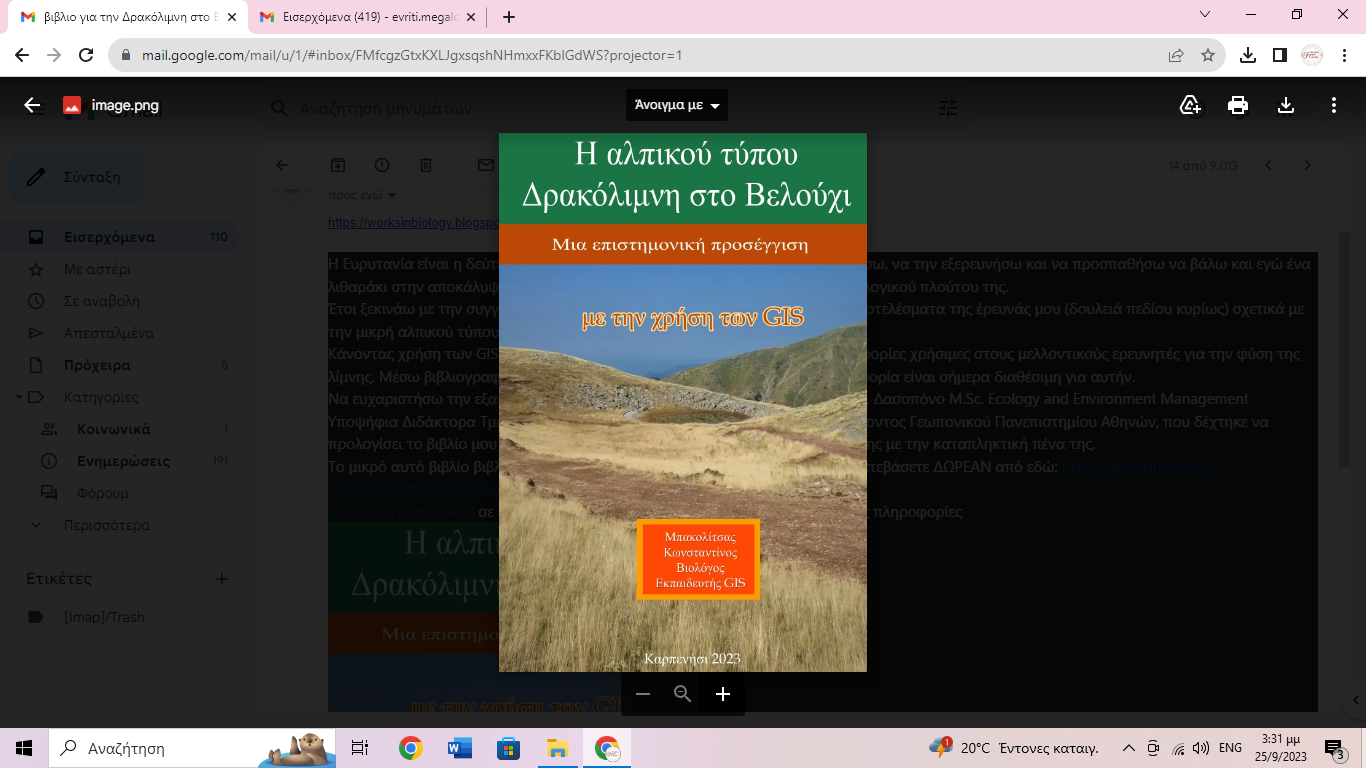
Task: Toggle the browser side panel
Action: click(x=1279, y=55)
